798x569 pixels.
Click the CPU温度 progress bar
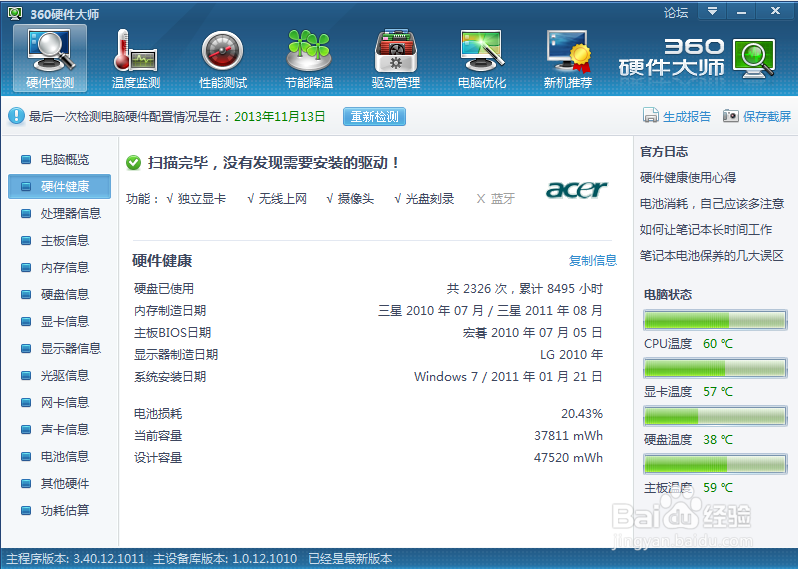715,320
